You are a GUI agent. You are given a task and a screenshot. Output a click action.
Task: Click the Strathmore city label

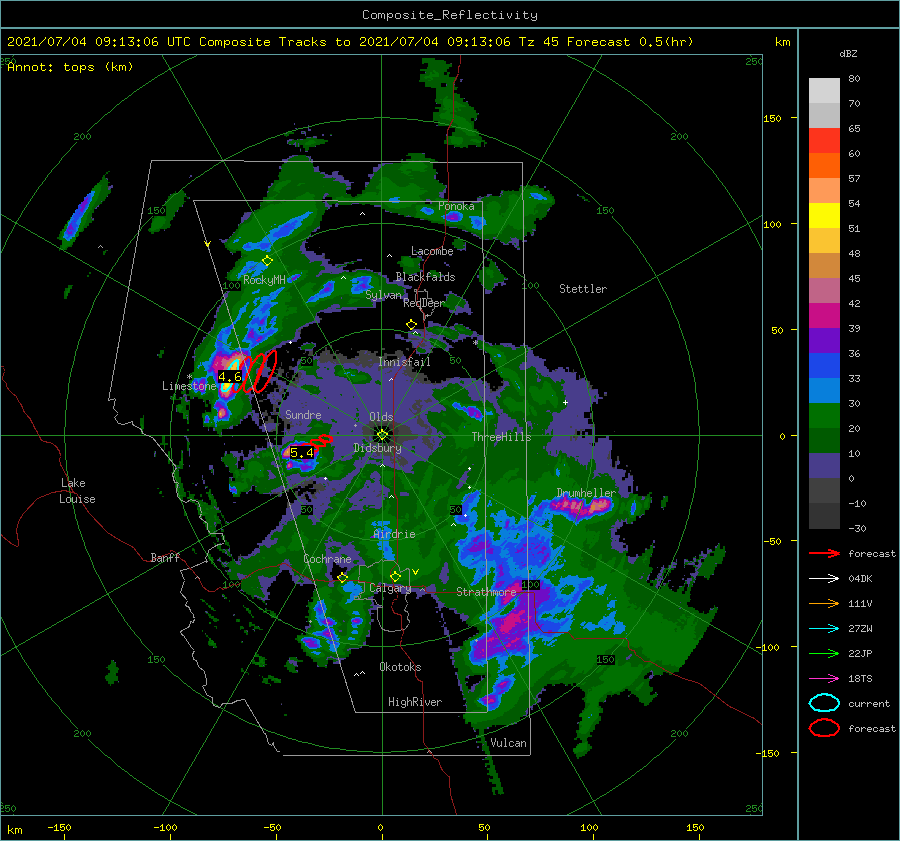486,591
